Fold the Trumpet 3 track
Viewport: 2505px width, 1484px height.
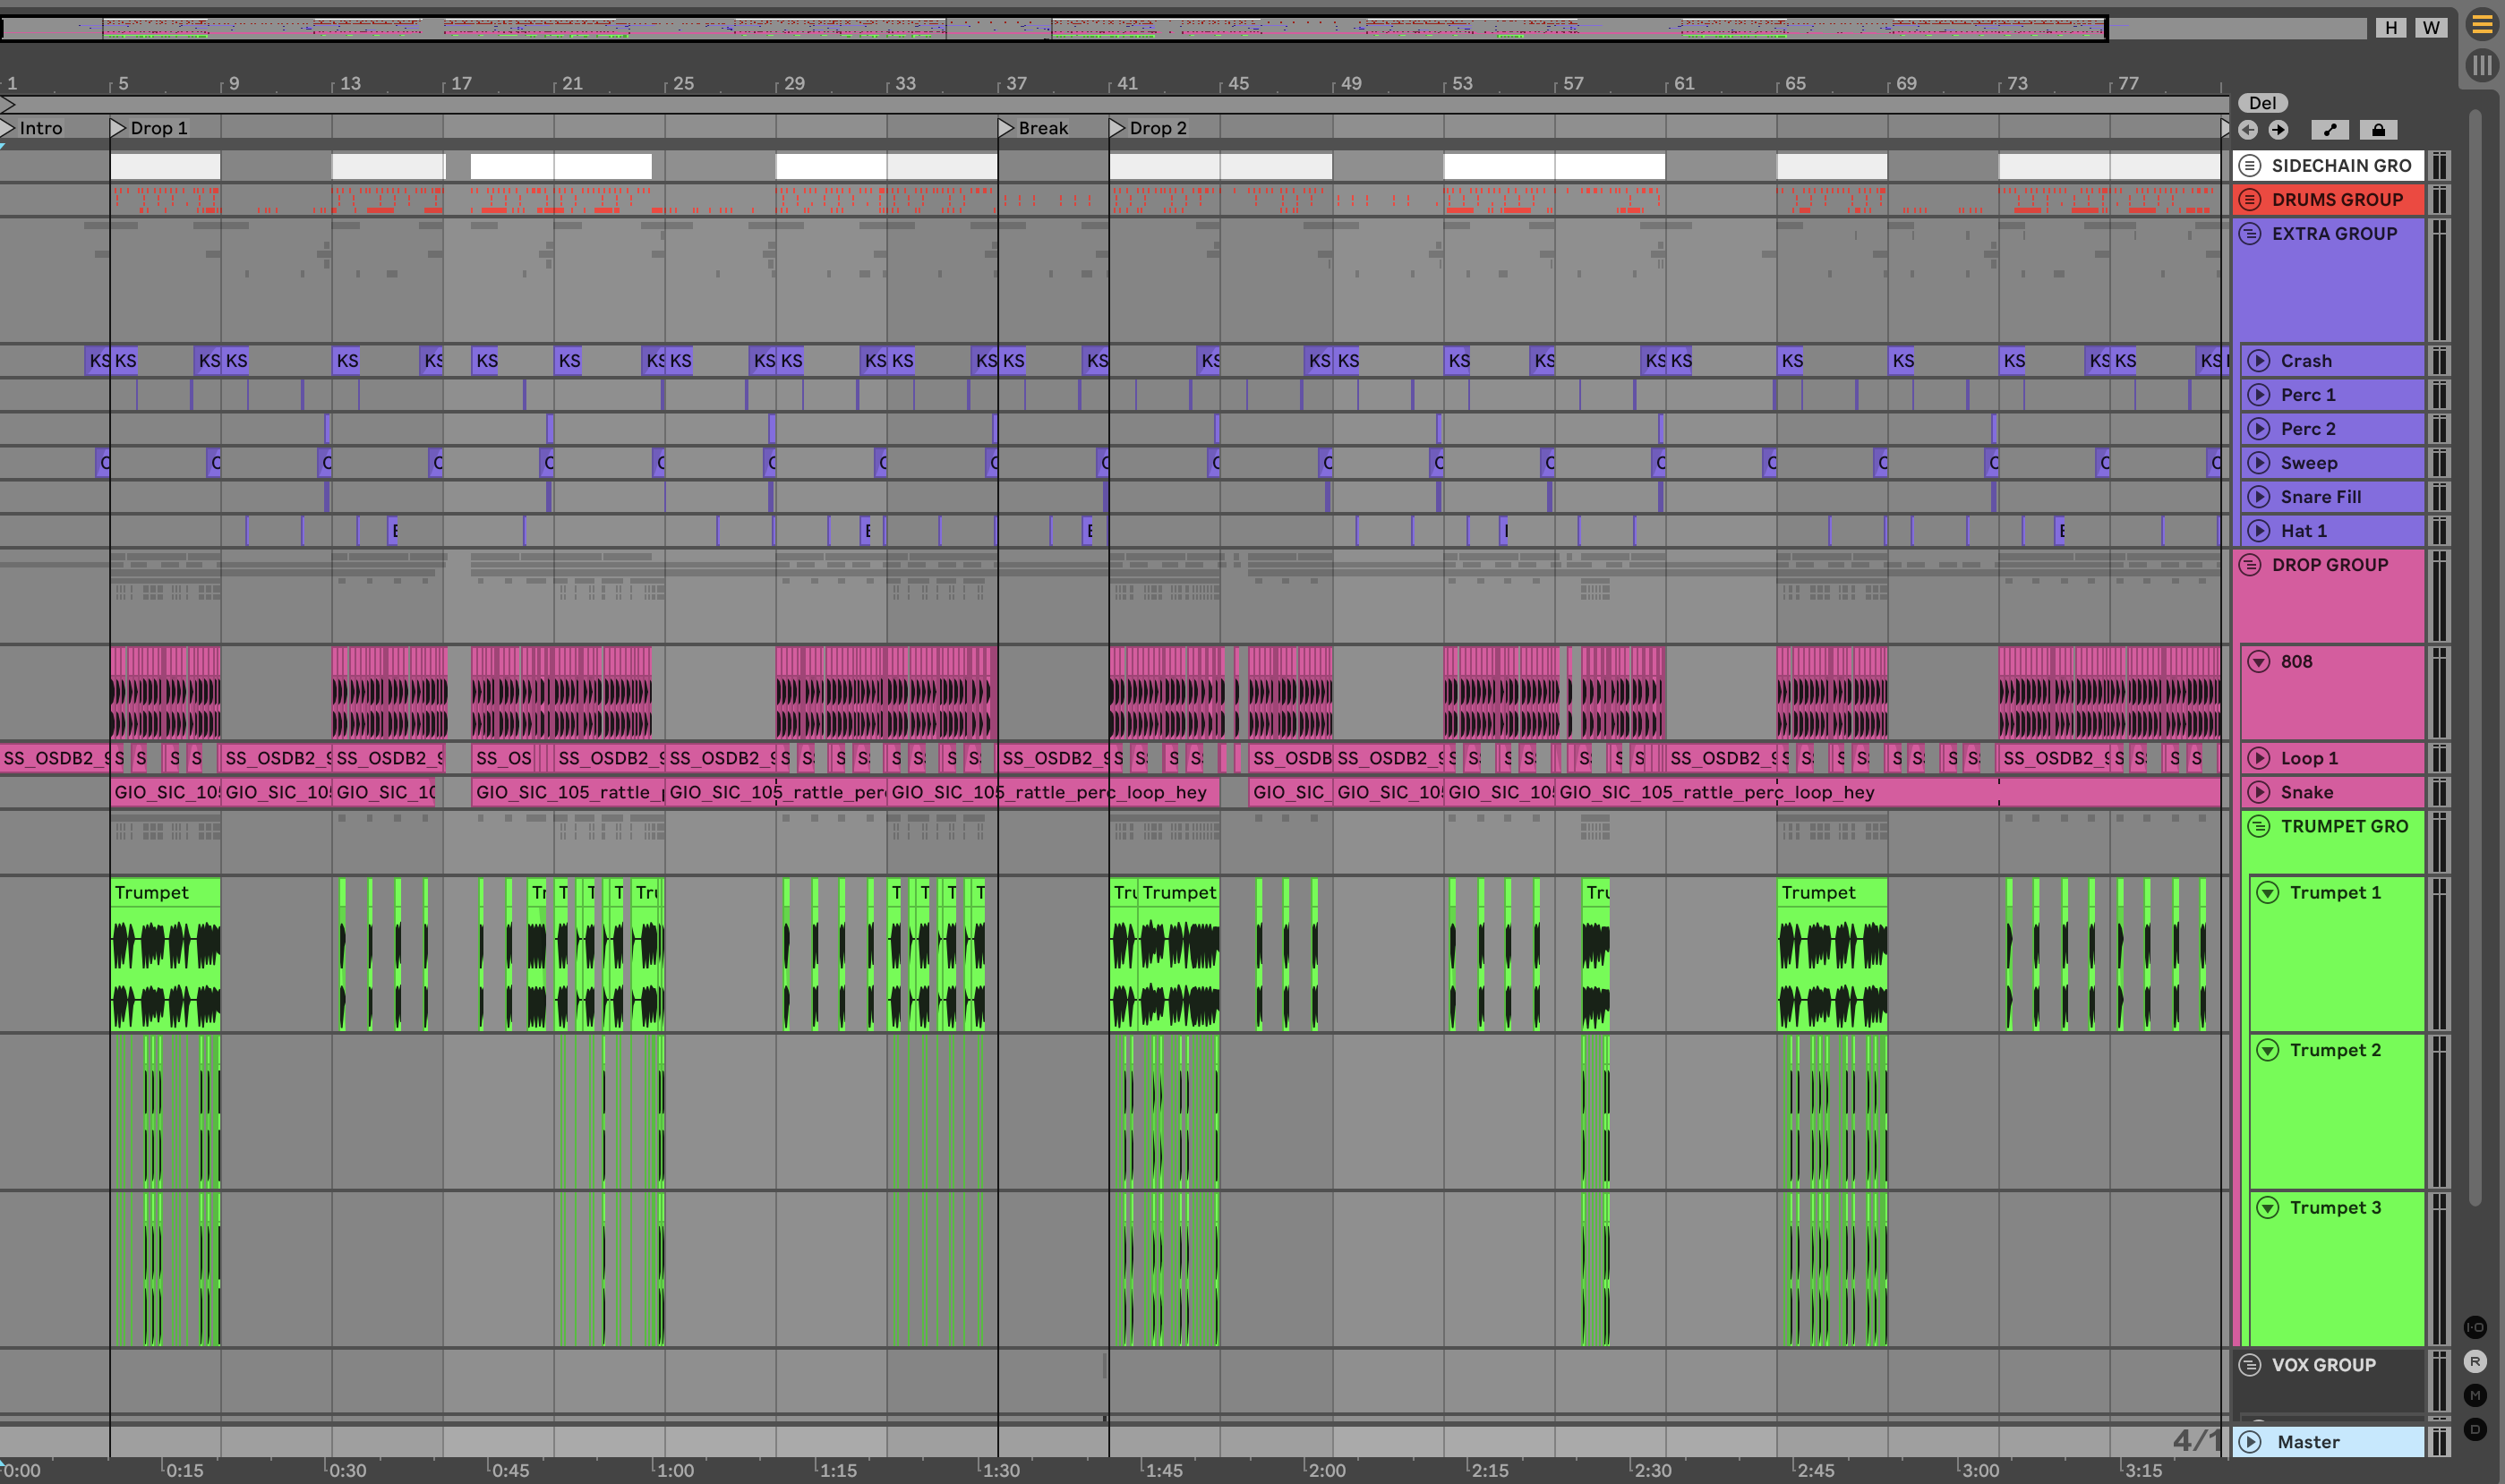click(2268, 1208)
